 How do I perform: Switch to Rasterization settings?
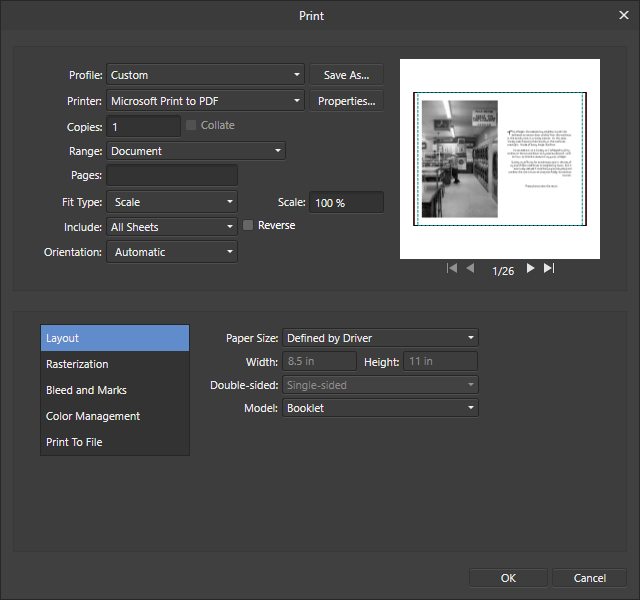tap(114, 364)
